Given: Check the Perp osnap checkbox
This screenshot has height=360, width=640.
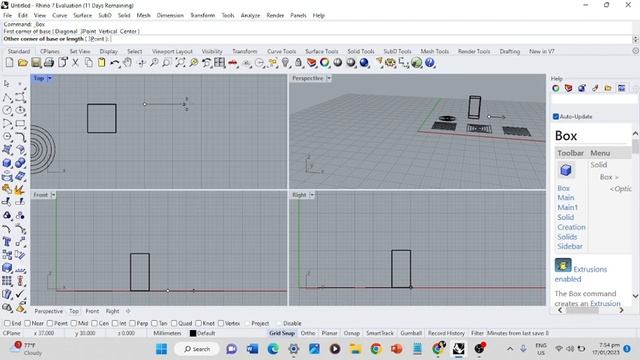Looking at the screenshot, I should coord(132,323).
